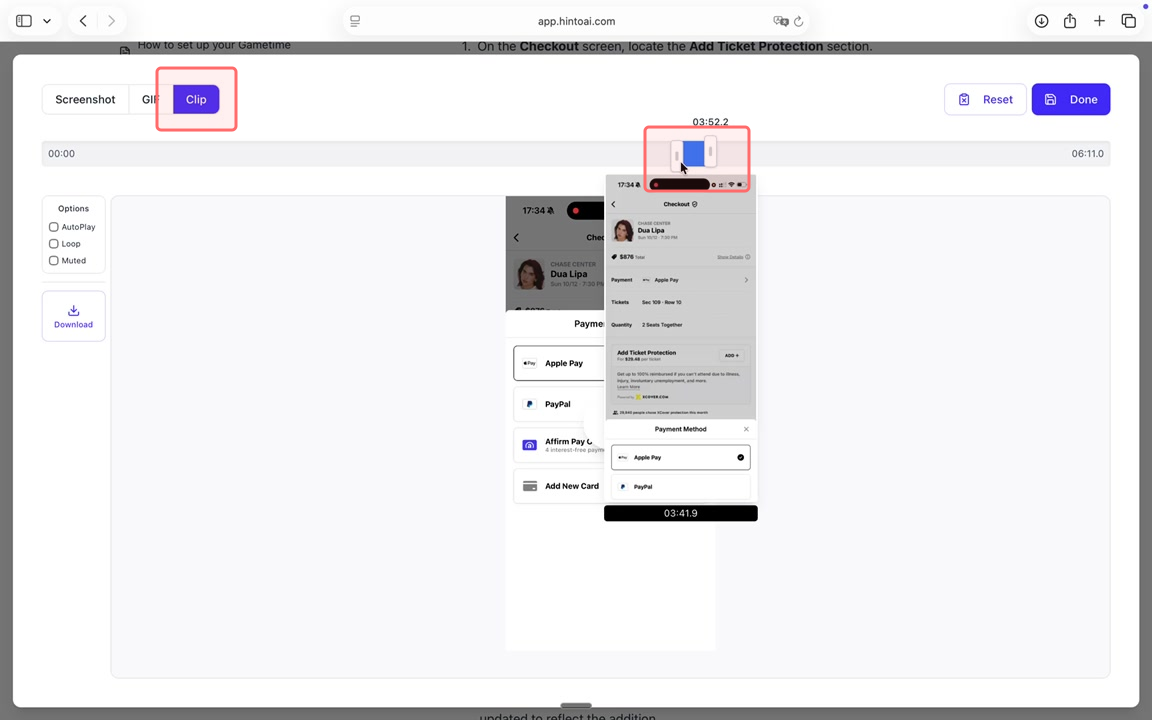Enable the AutoPlay checkbox

pos(54,227)
